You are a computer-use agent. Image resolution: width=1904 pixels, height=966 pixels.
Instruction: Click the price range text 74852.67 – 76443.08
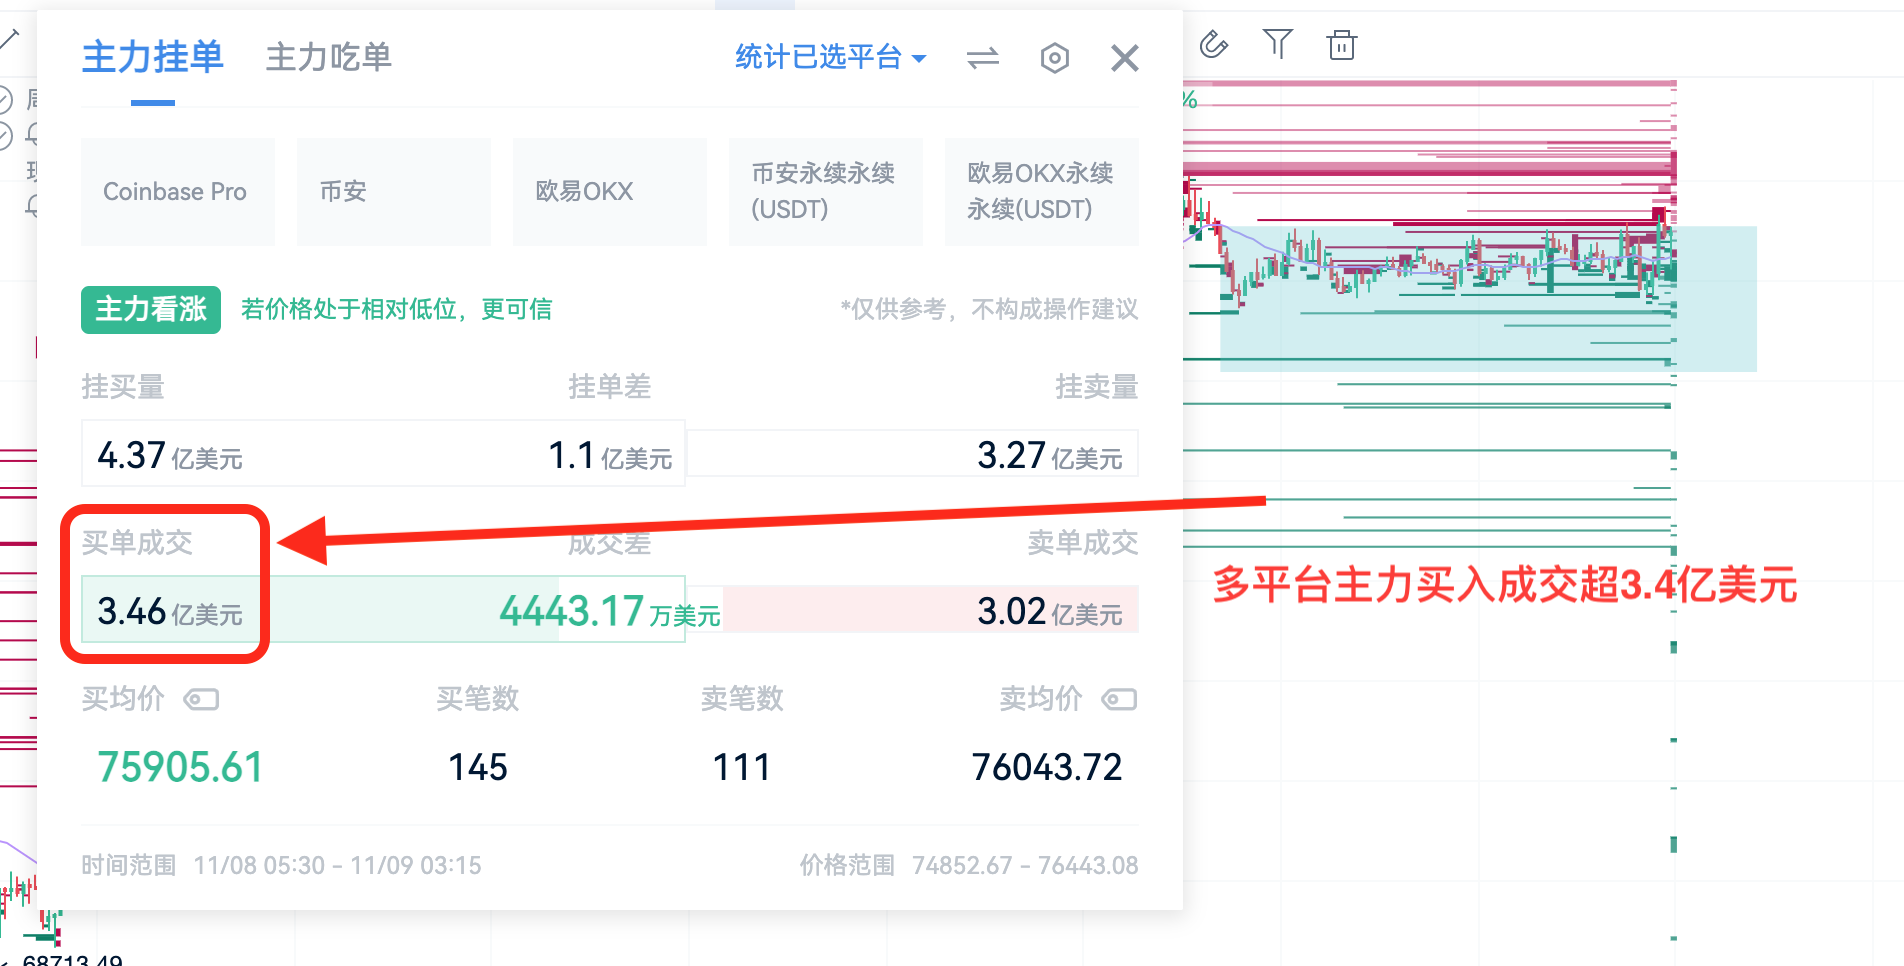pos(1026,865)
